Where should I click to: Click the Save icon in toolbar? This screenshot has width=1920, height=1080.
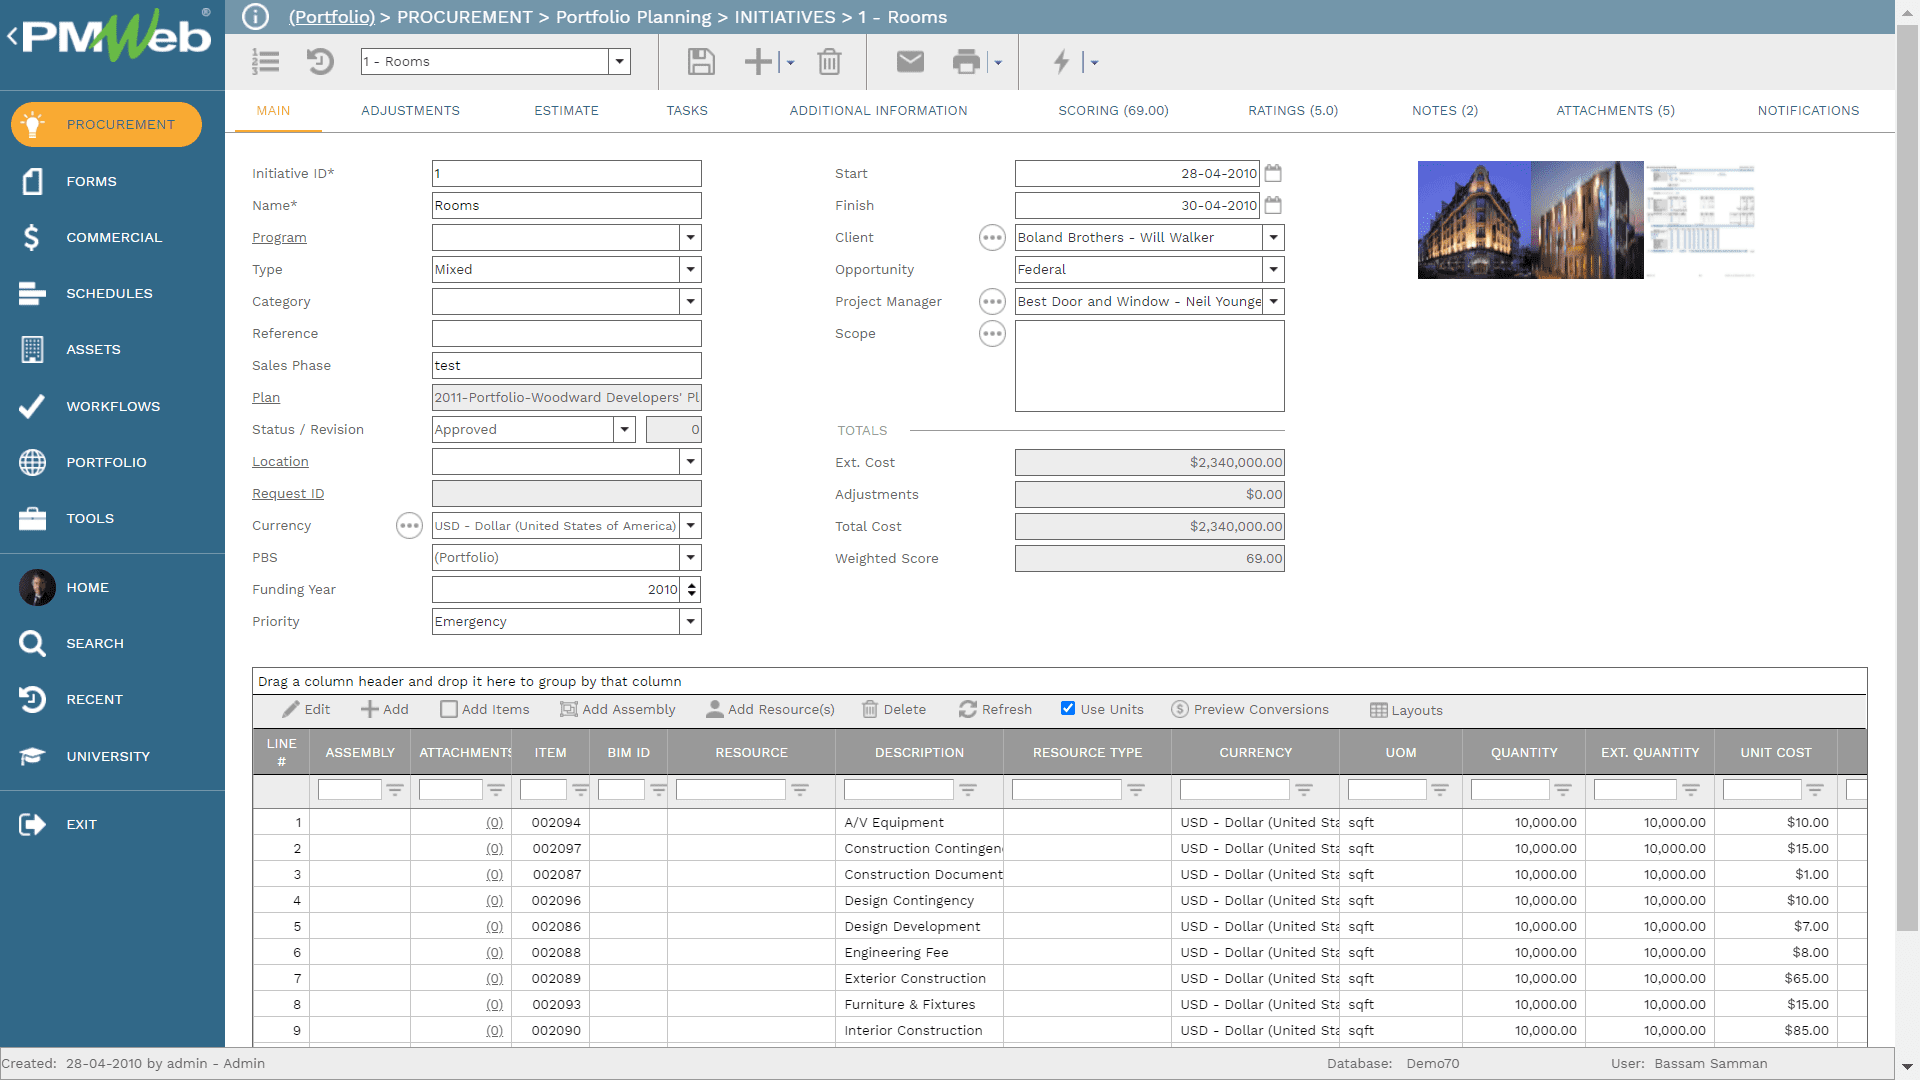point(700,61)
